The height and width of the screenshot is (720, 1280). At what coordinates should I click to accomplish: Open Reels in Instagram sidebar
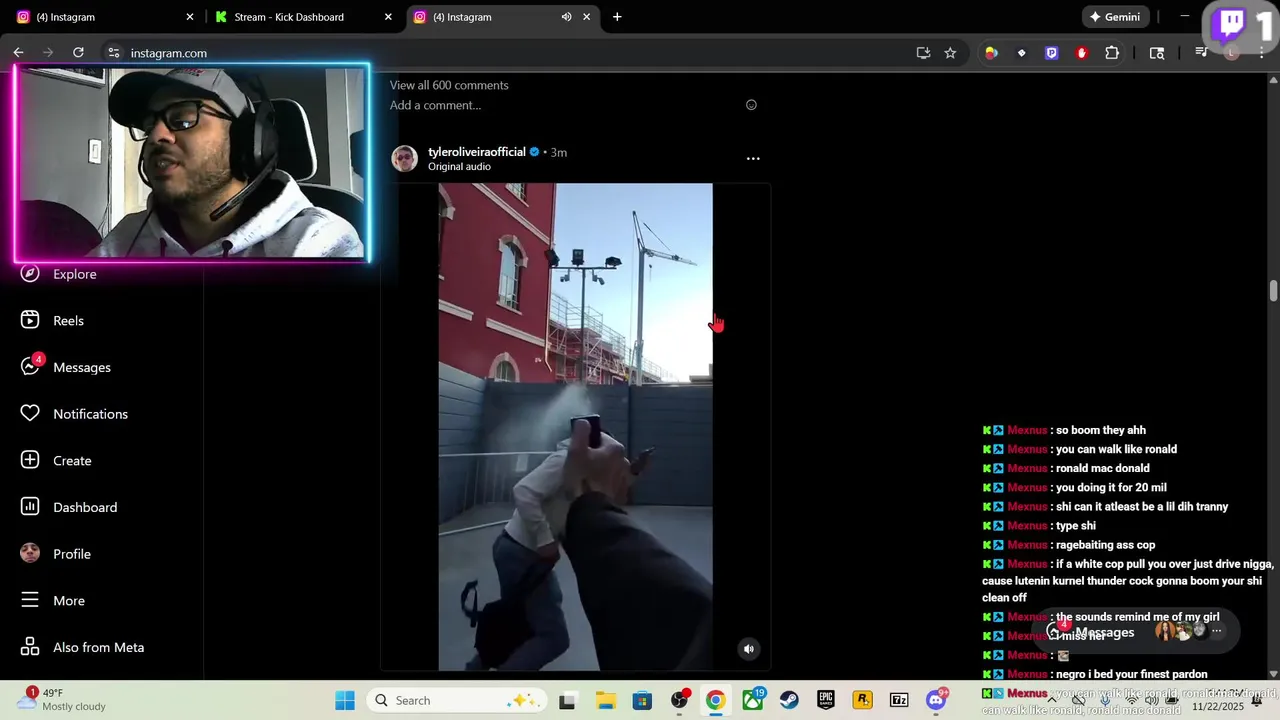pos(53,320)
